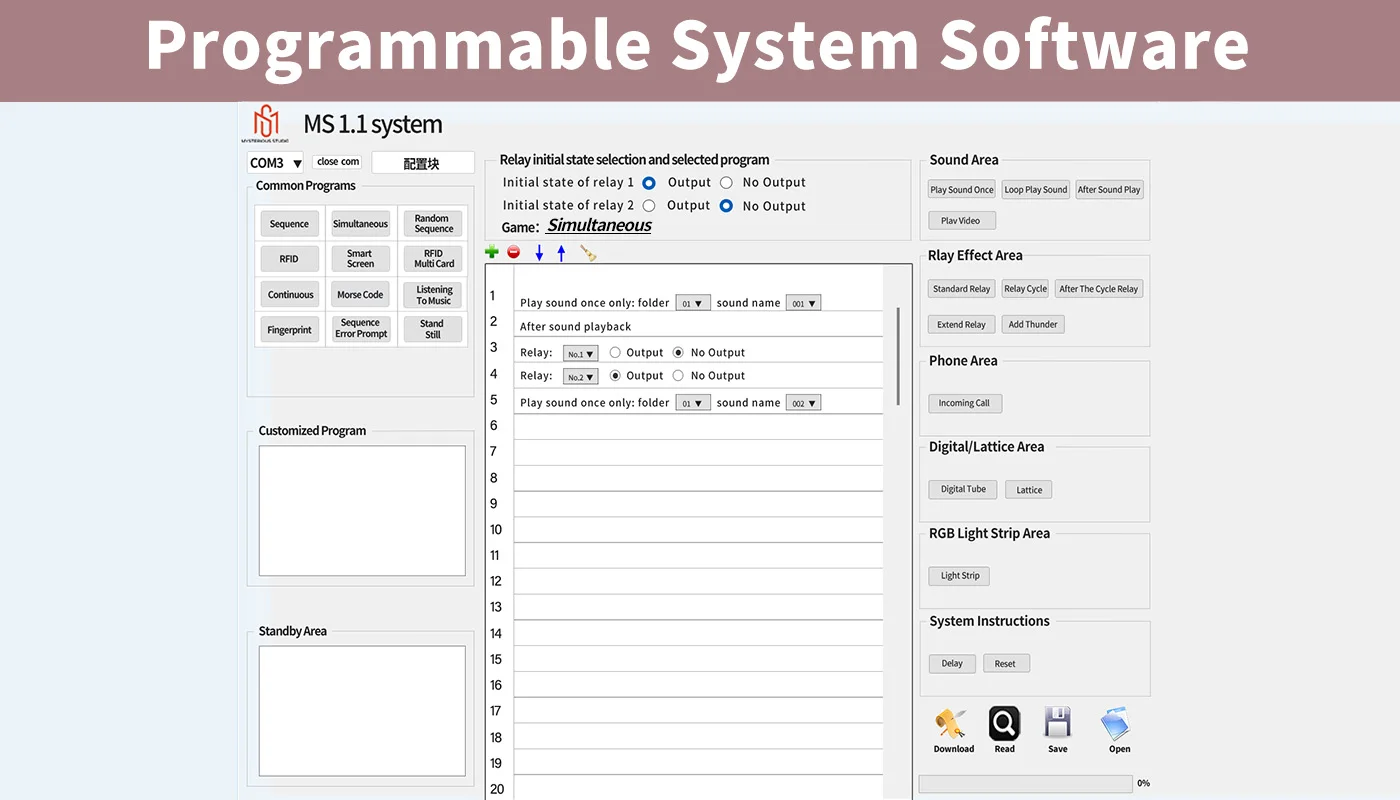Screen dimensions: 1400x800
Task: Select Output for initial state of relay 1
Action: pos(649,183)
